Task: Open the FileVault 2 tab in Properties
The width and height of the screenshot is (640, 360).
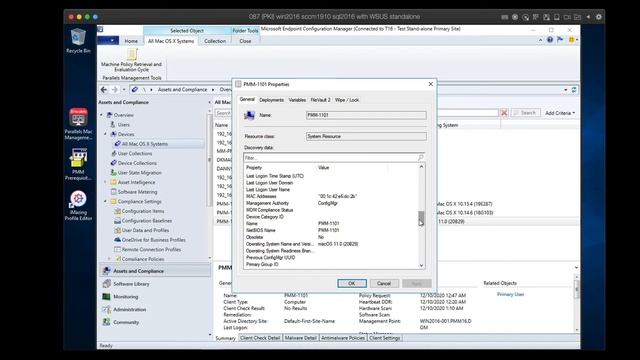Action: coord(320,100)
